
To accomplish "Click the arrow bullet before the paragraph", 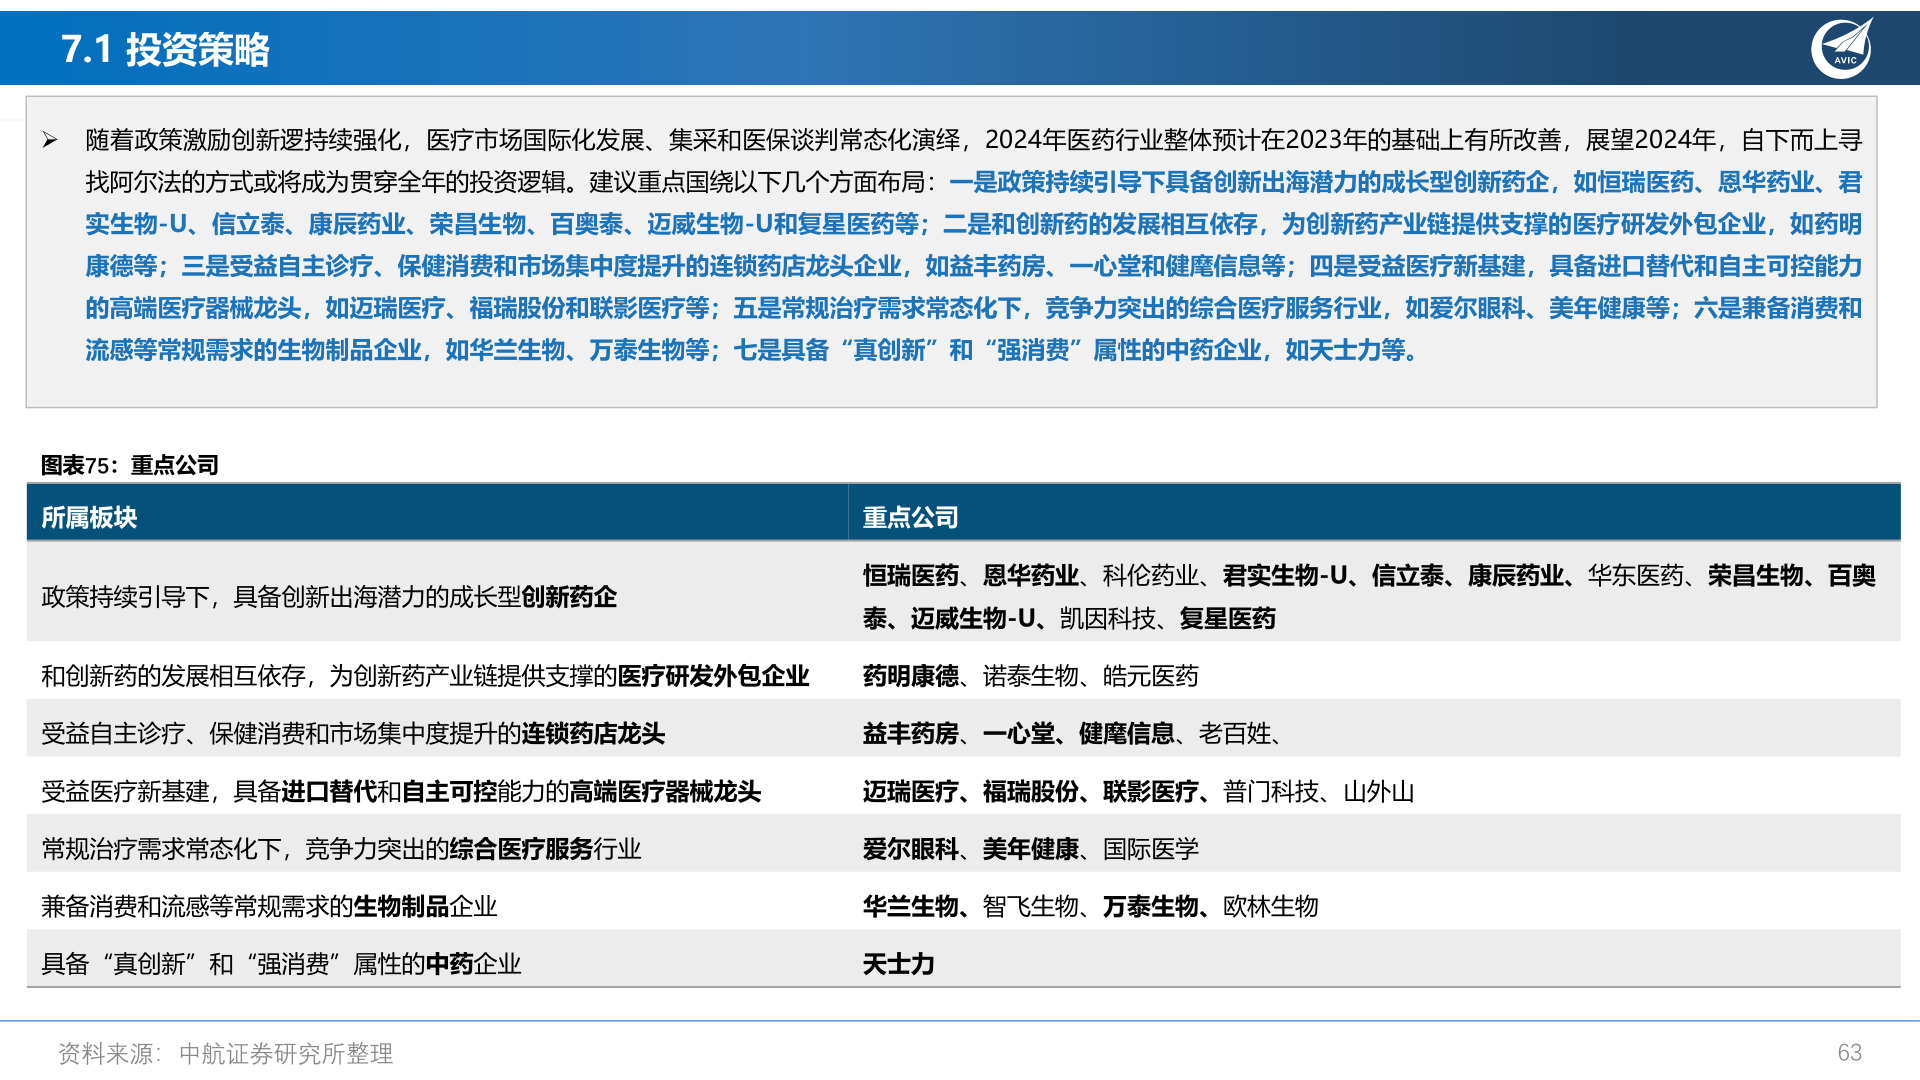I will 50,140.
